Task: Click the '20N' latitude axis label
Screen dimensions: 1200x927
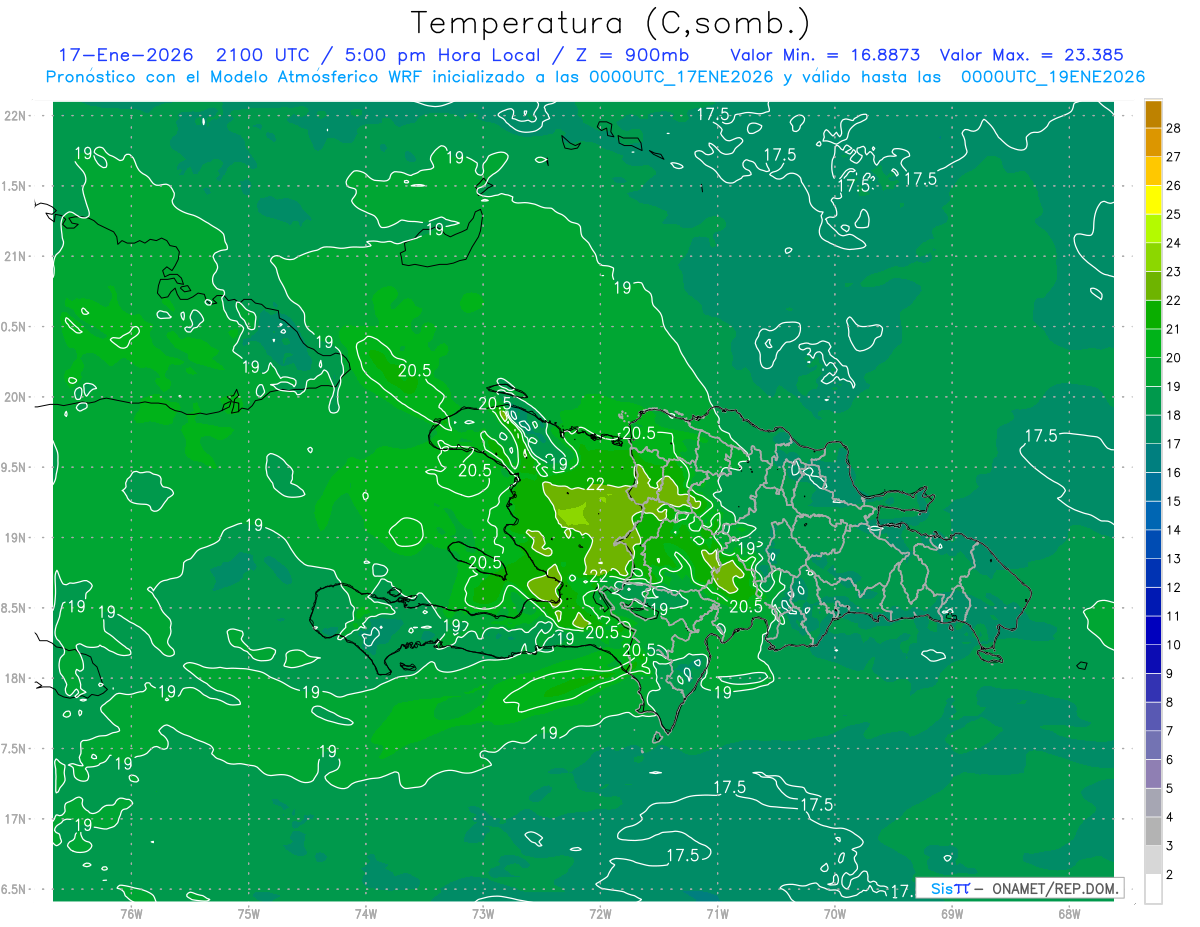Action: pyautogui.click(x=16, y=397)
